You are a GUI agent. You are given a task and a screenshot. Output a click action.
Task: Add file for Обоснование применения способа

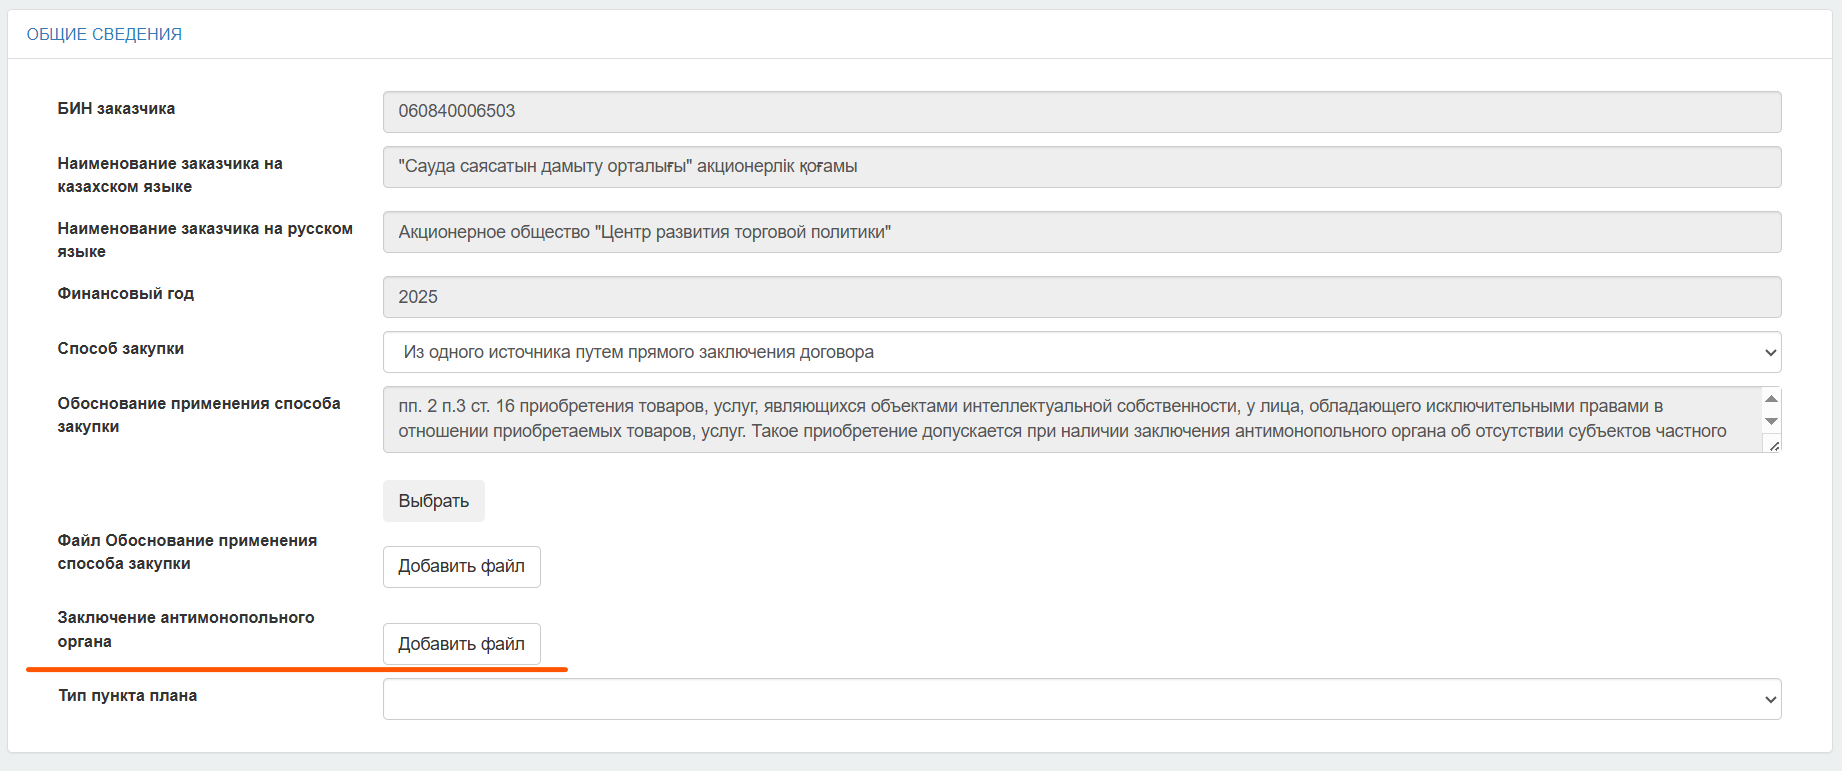pos(462,567)
